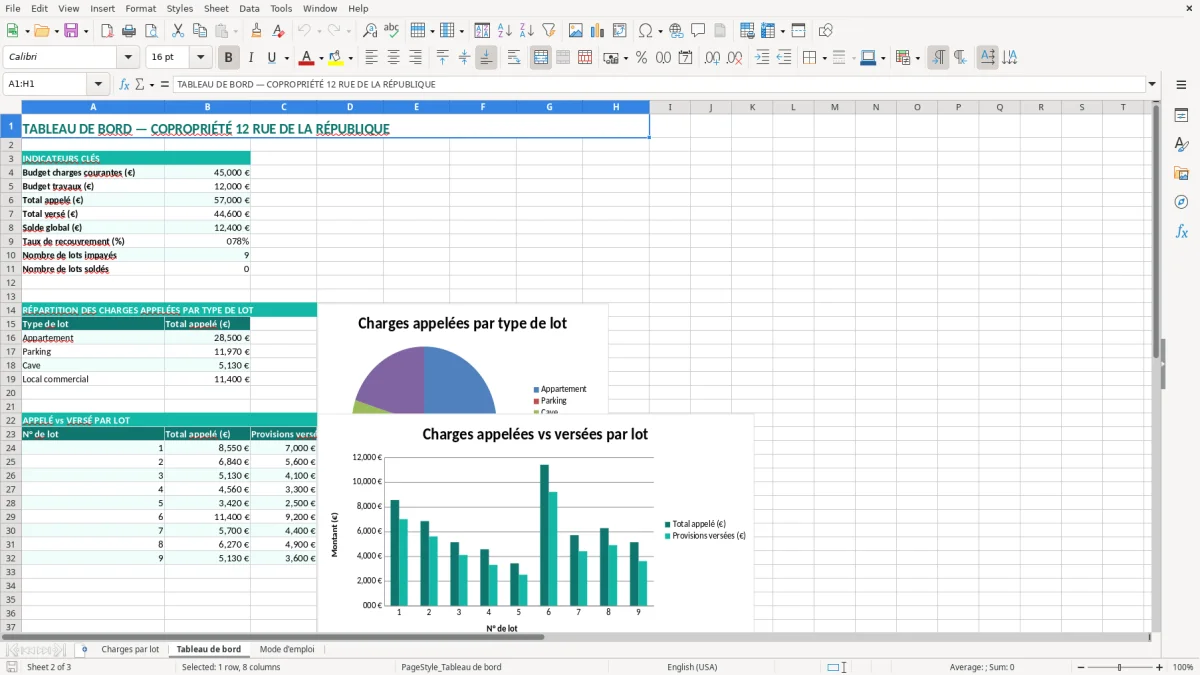1200x675 pixels.
Task: Open the borders dropdown arrow
Action: point(826,58)
